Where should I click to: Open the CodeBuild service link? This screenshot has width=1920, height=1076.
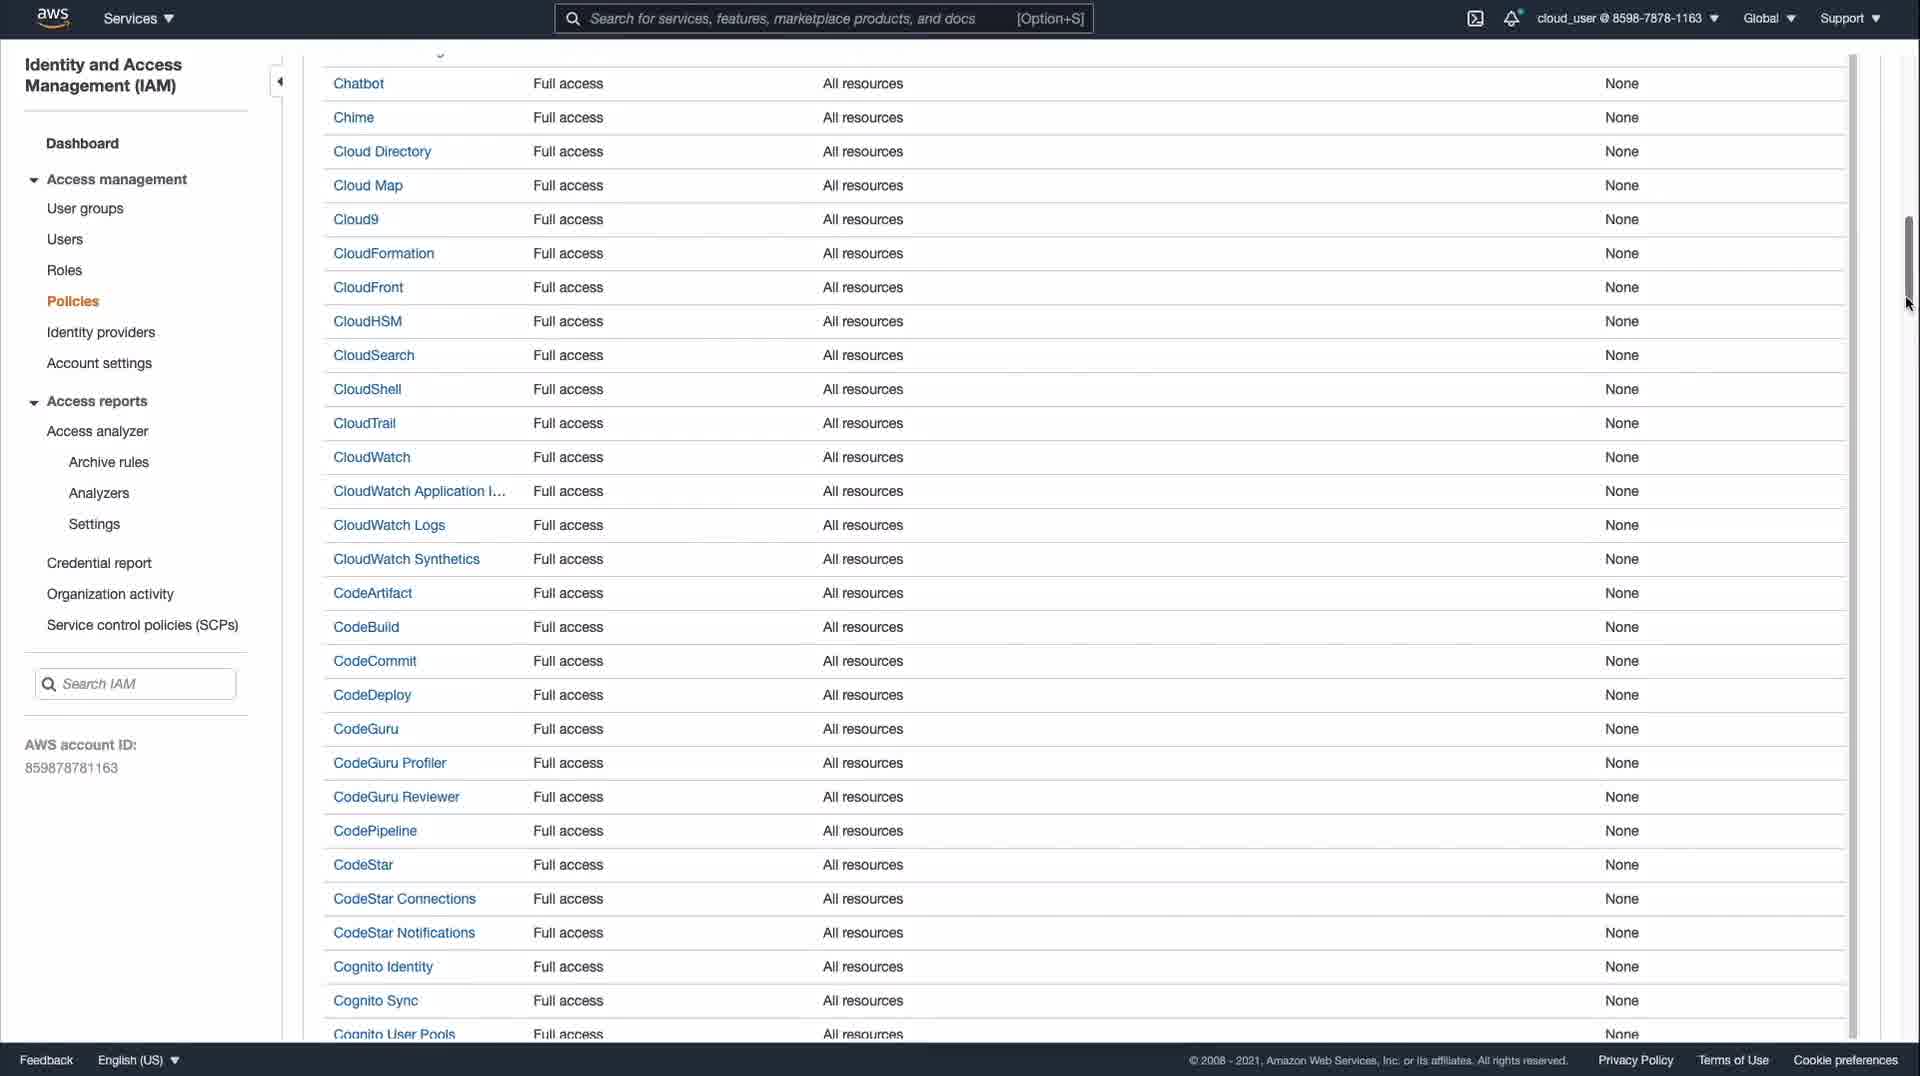click(366, 628)
